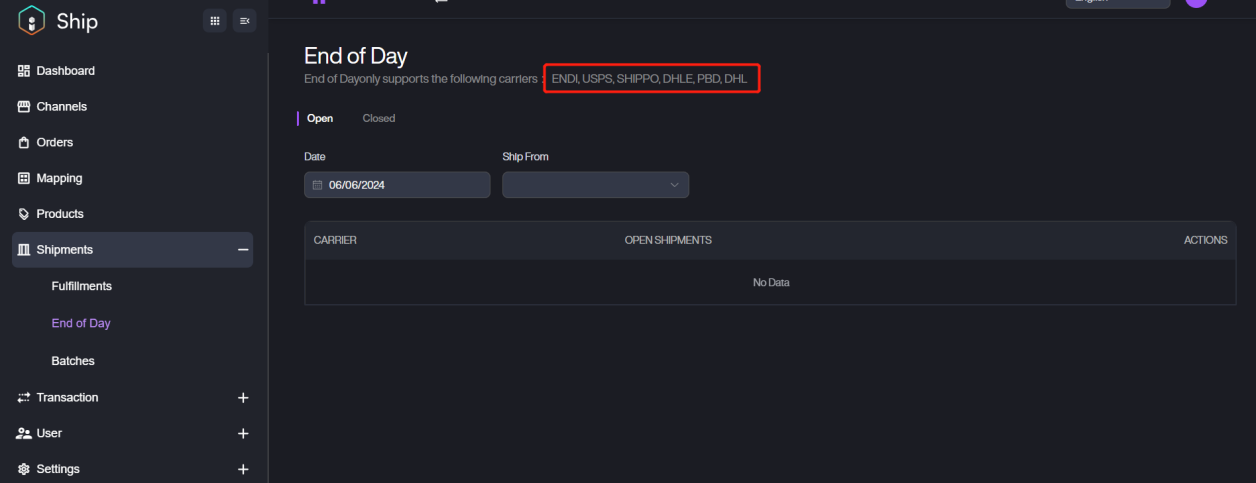1256x483 pixels.
Task: Click the Products tag icon
Action: pos(24,214)
